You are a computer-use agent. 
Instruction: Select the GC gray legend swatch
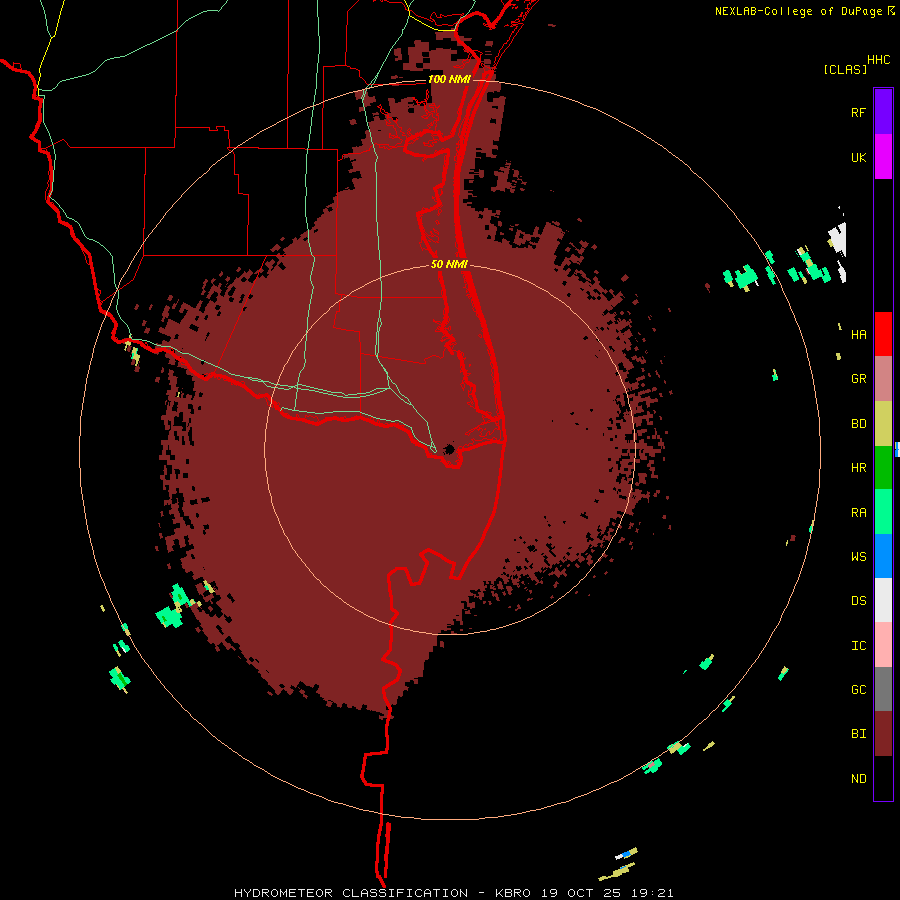883,689
